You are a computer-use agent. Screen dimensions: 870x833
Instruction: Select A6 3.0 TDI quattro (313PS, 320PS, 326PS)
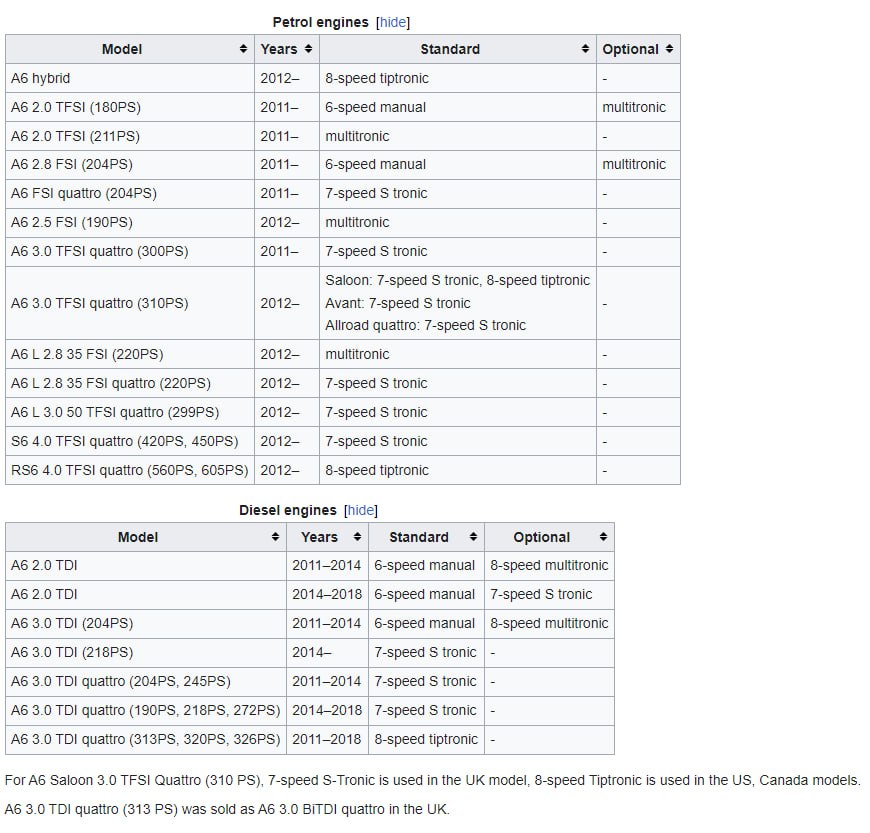(146, 739)
